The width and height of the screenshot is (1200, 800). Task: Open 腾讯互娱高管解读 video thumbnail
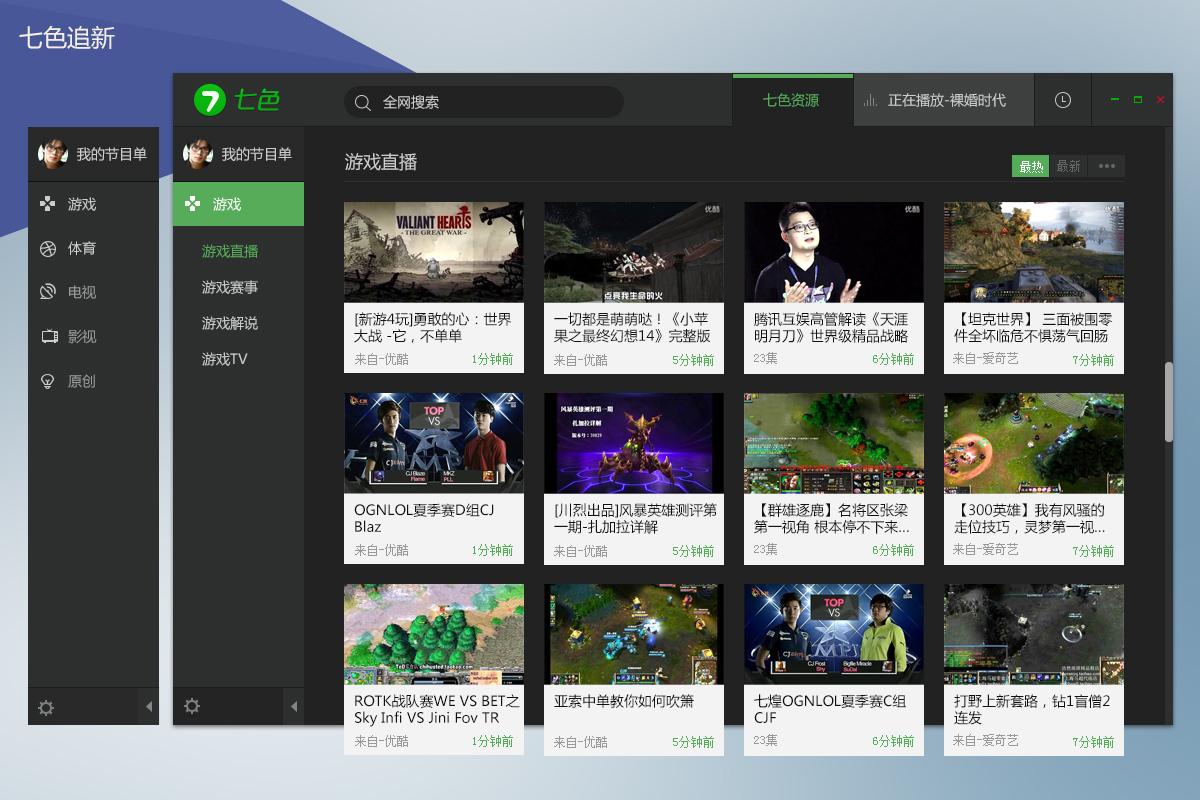tap(834, 252)
